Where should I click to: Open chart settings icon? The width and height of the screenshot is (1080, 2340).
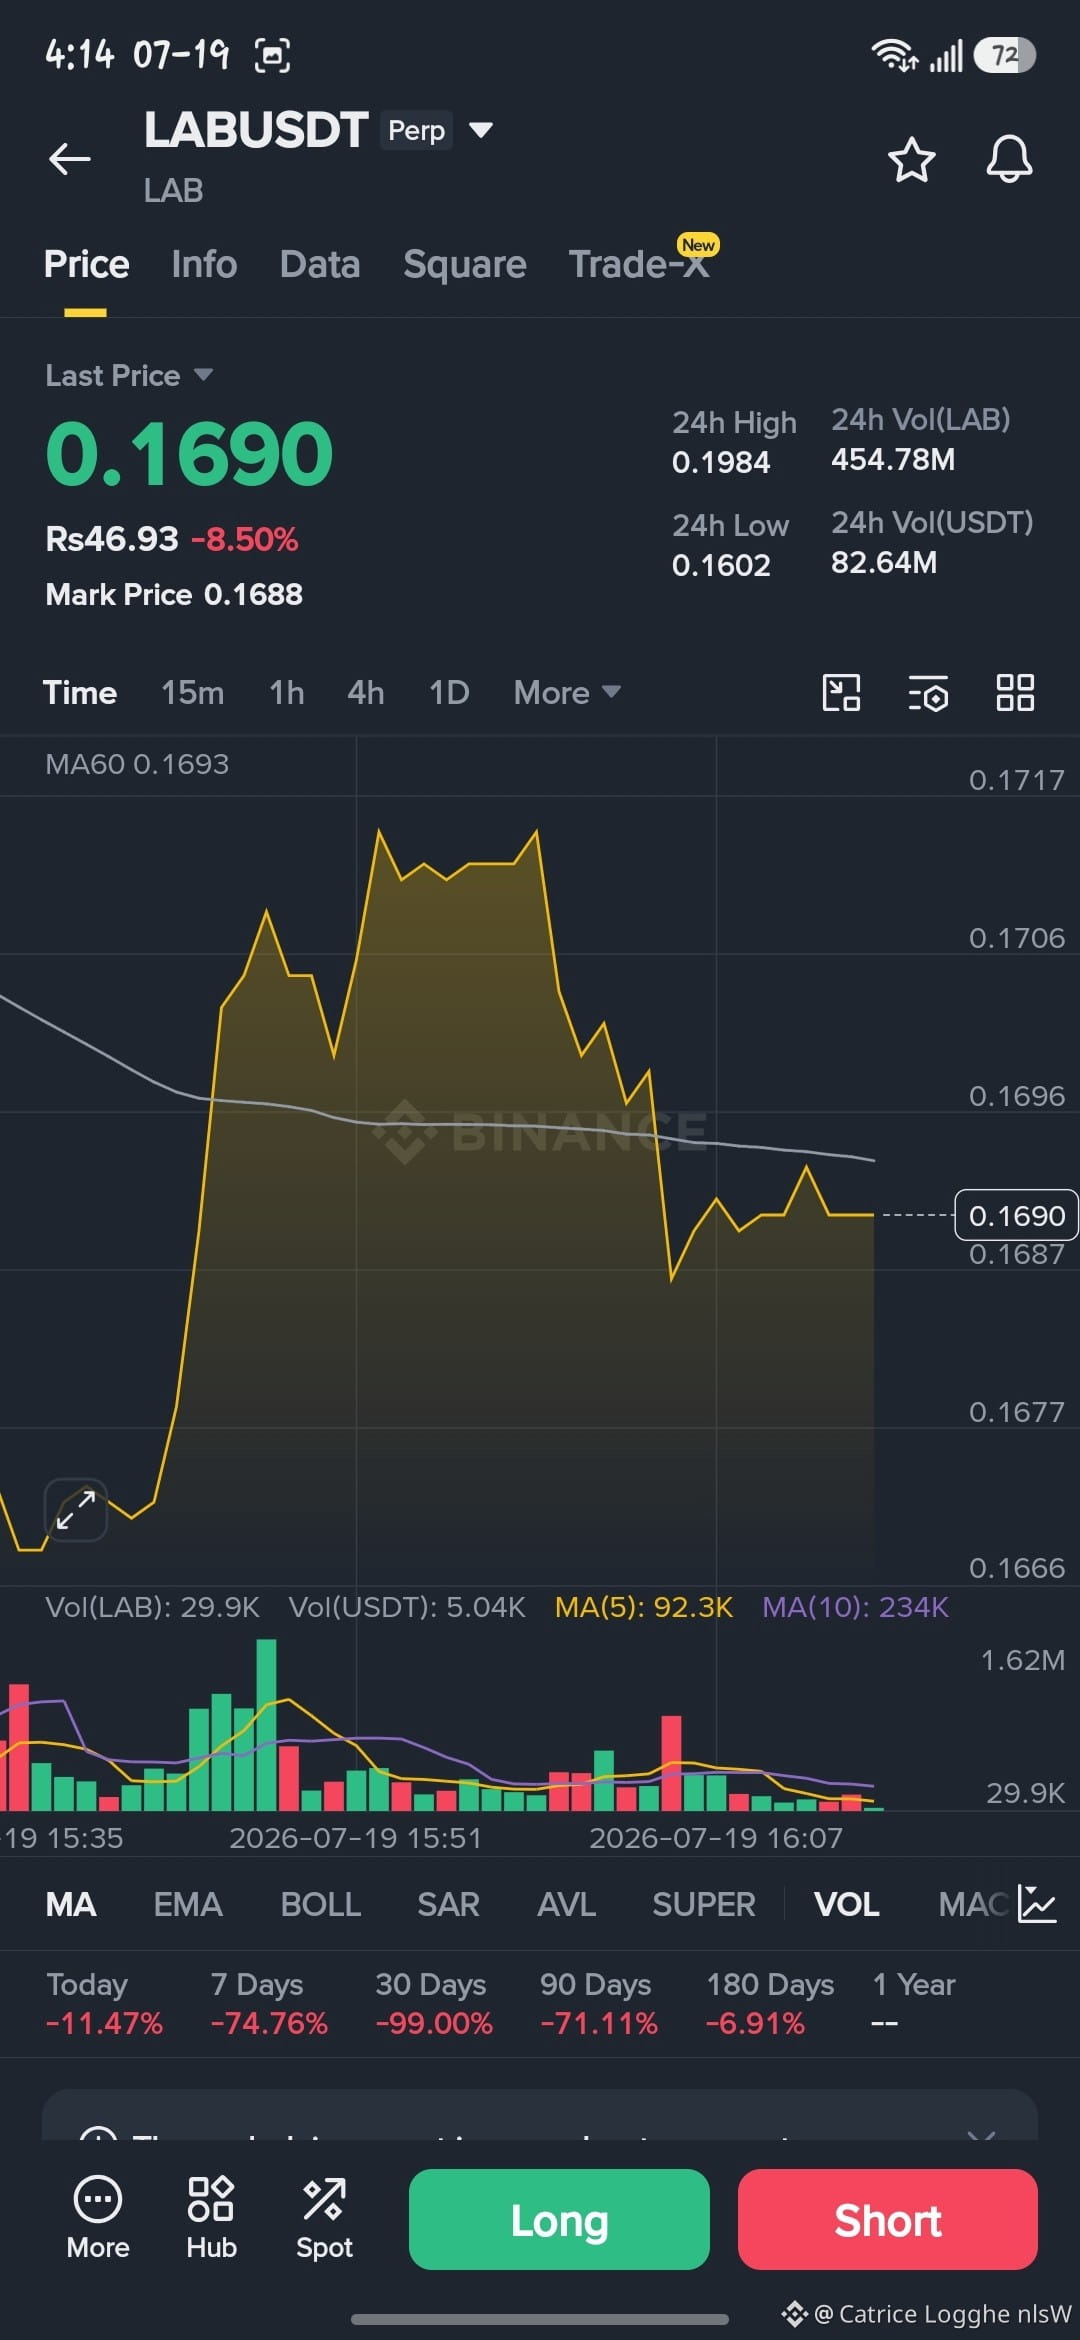tap(928, 692)
